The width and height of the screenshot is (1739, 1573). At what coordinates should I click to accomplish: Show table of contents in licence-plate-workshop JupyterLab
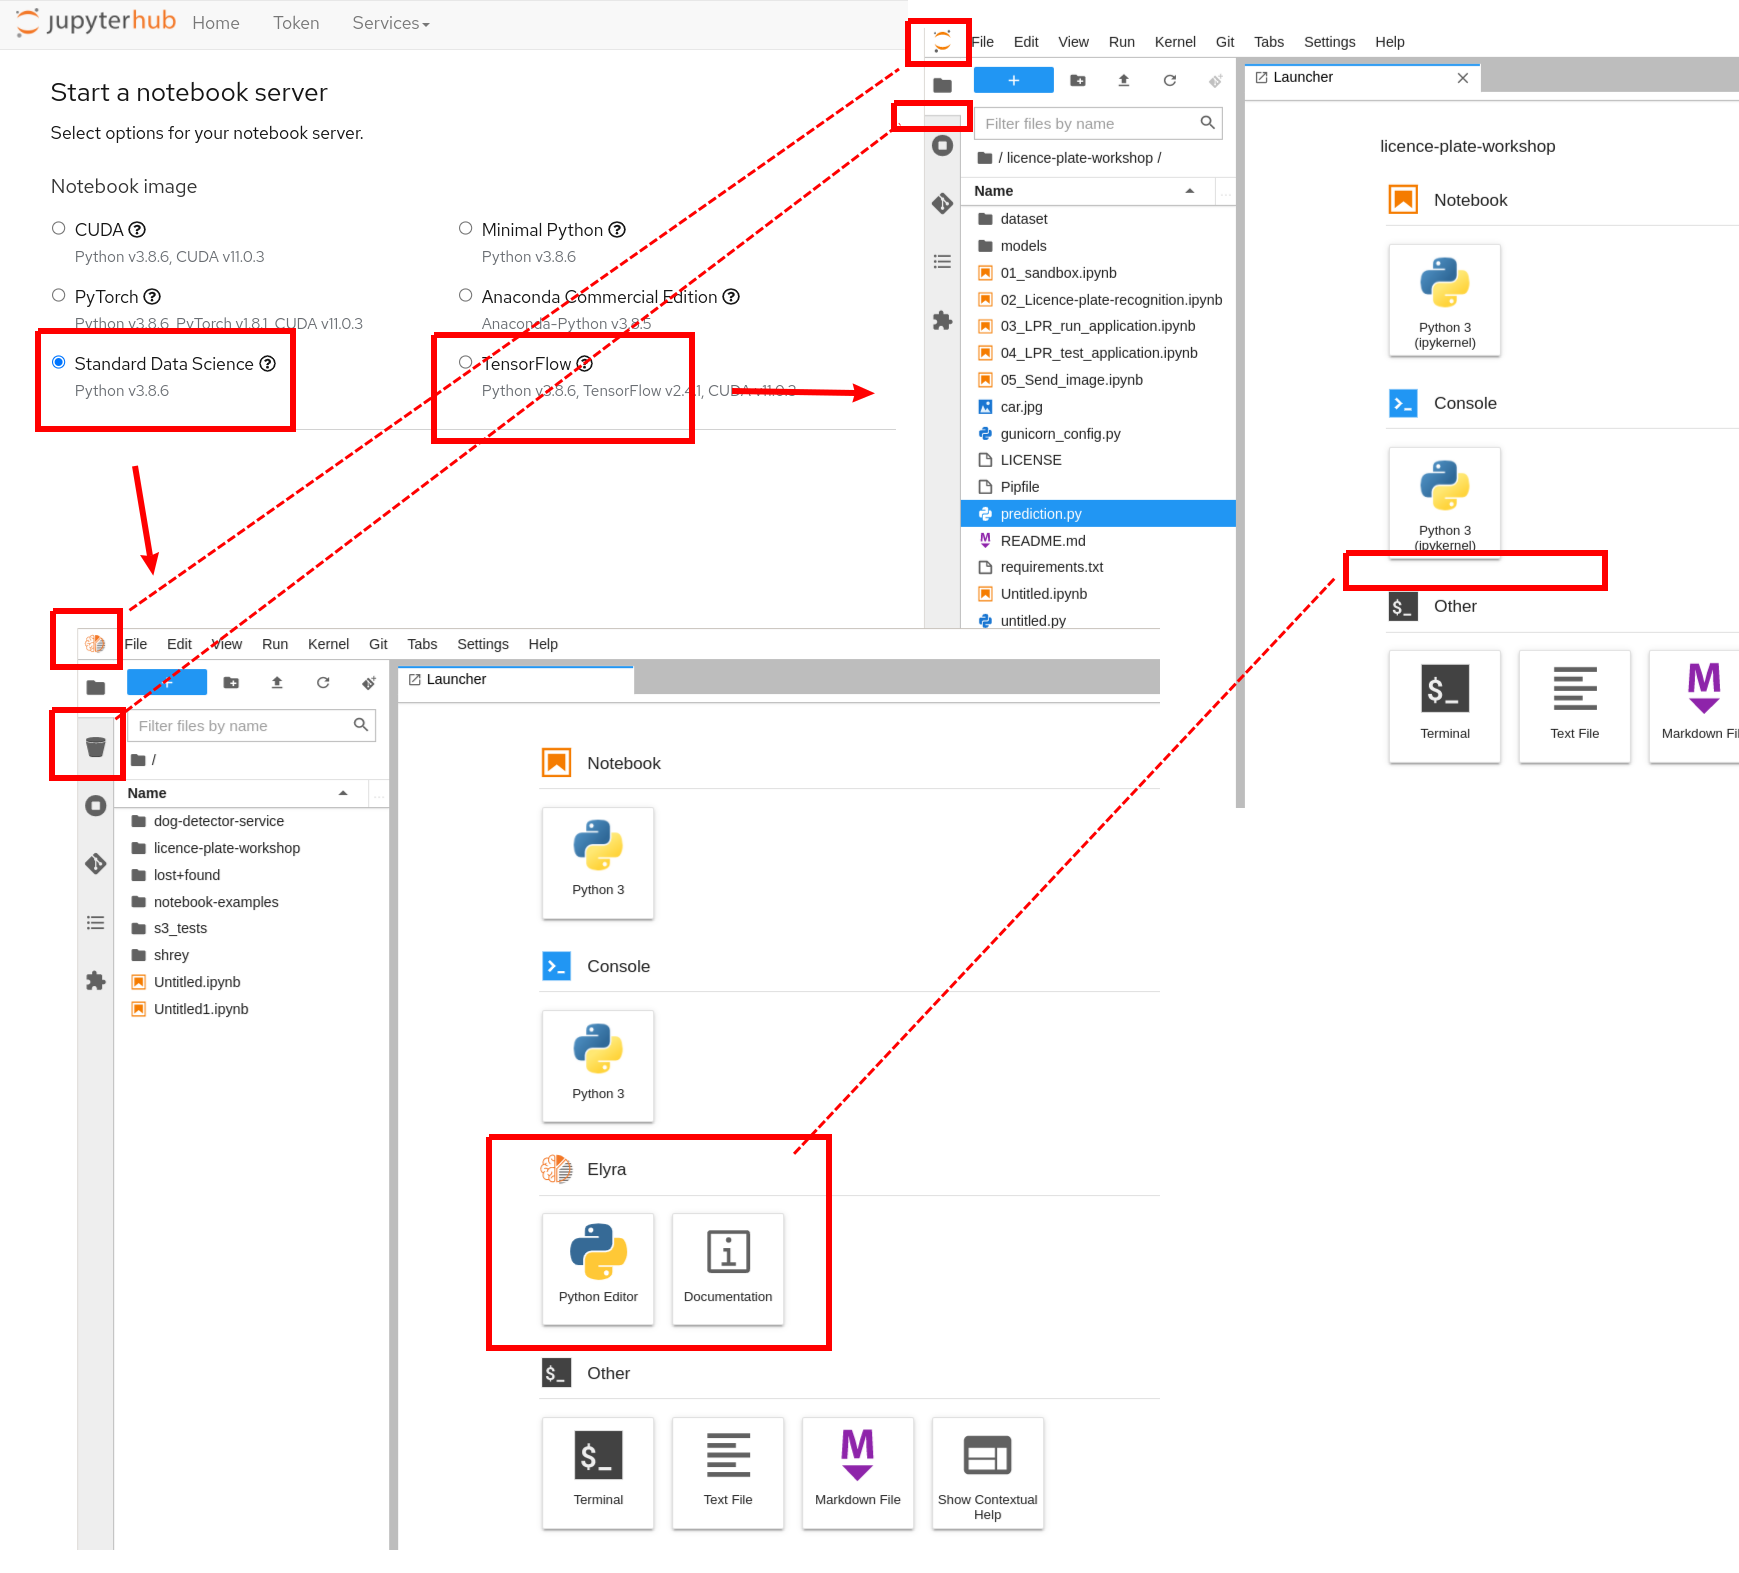[x=942, y=262]
